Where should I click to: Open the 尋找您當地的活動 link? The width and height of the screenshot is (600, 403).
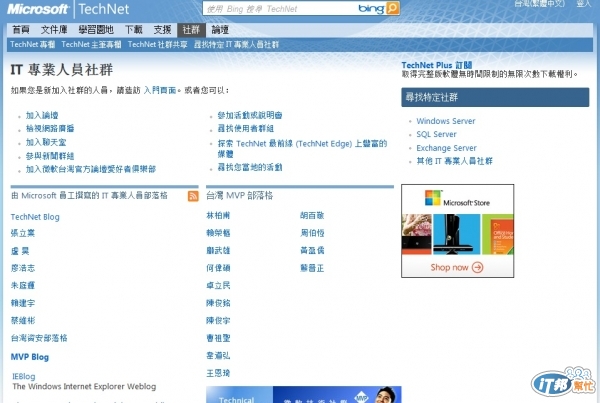point(250,167)
